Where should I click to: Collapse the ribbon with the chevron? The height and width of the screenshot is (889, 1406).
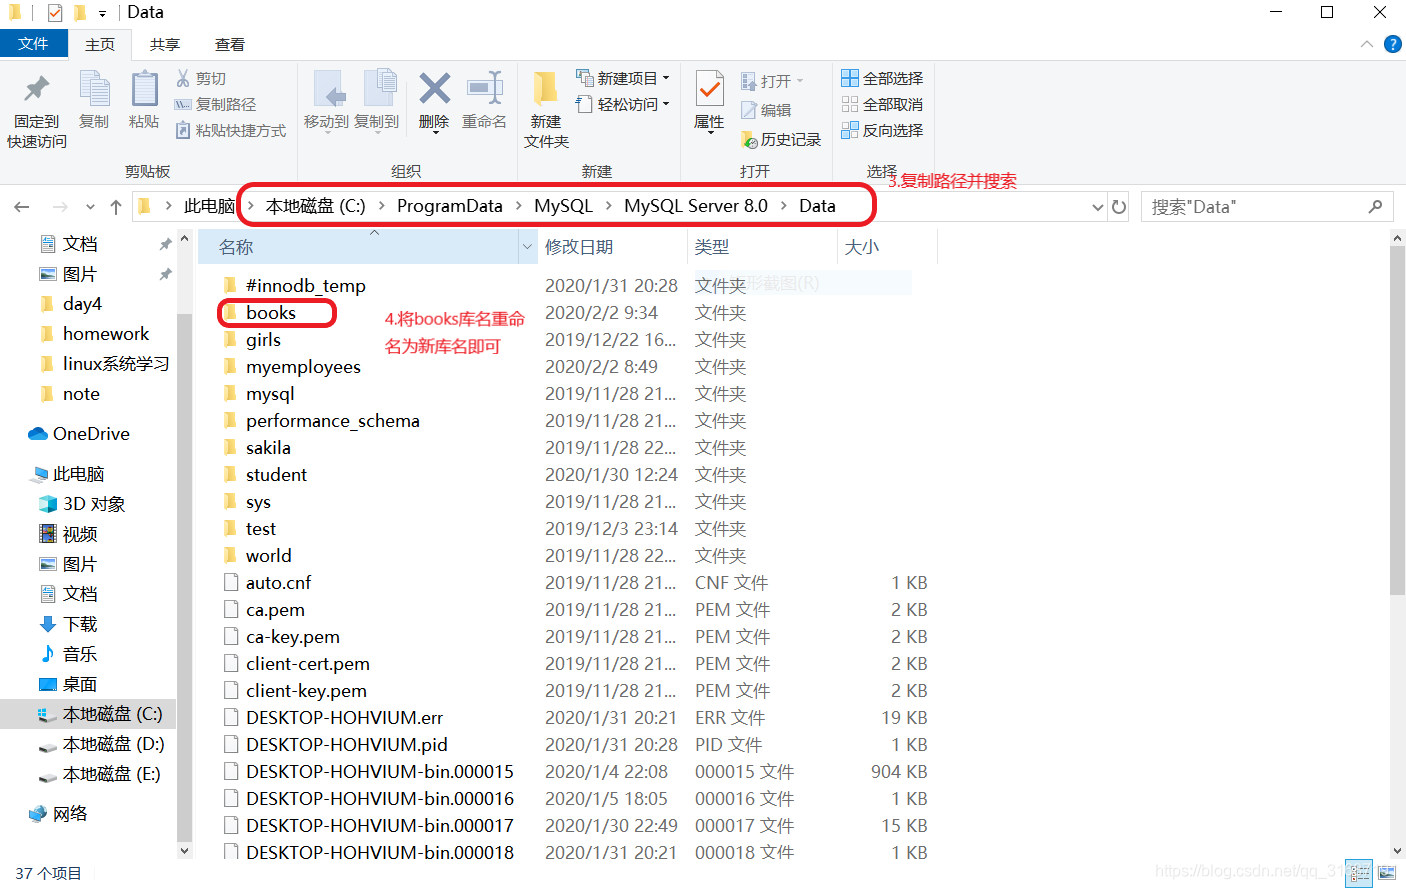[1367, 44]
